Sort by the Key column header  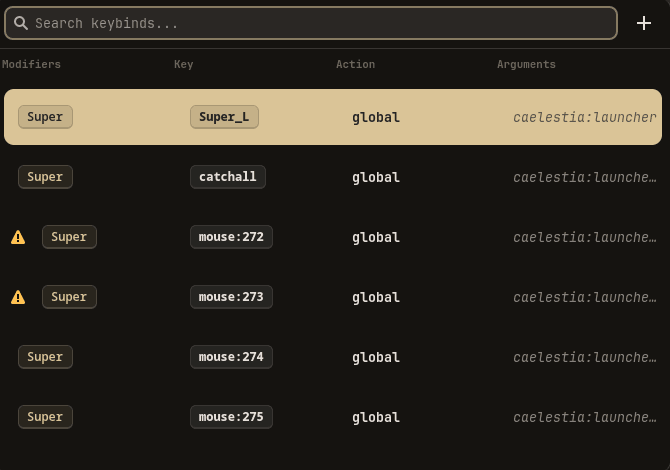click(183, 64)
